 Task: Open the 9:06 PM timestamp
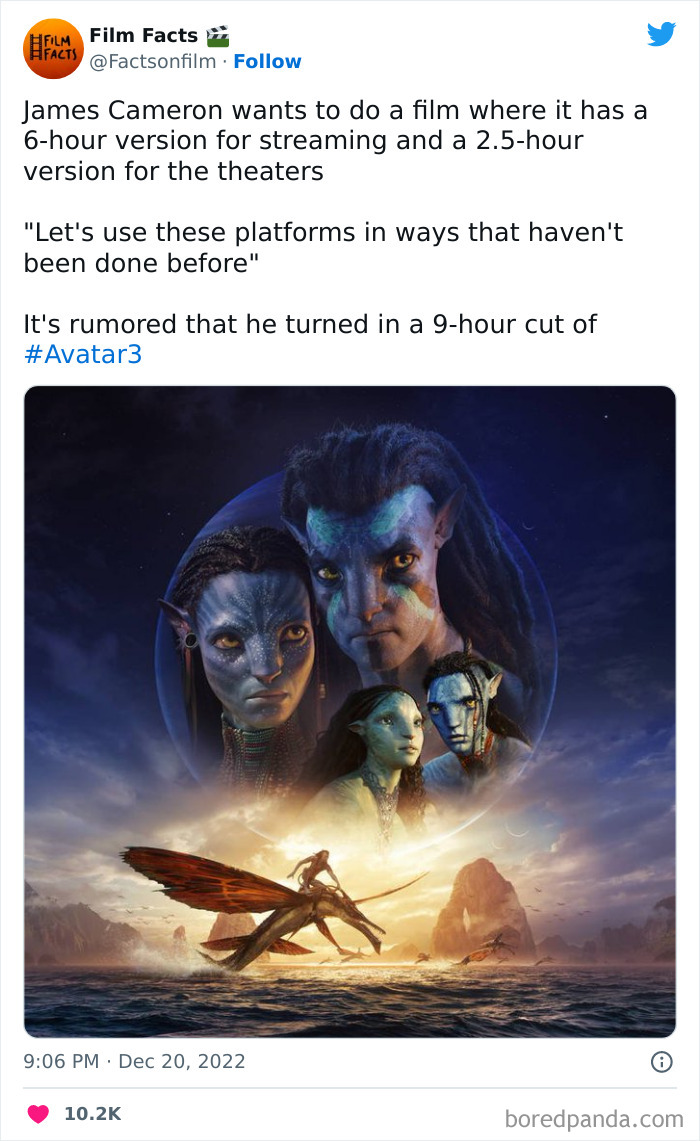tap(61, 1061)
